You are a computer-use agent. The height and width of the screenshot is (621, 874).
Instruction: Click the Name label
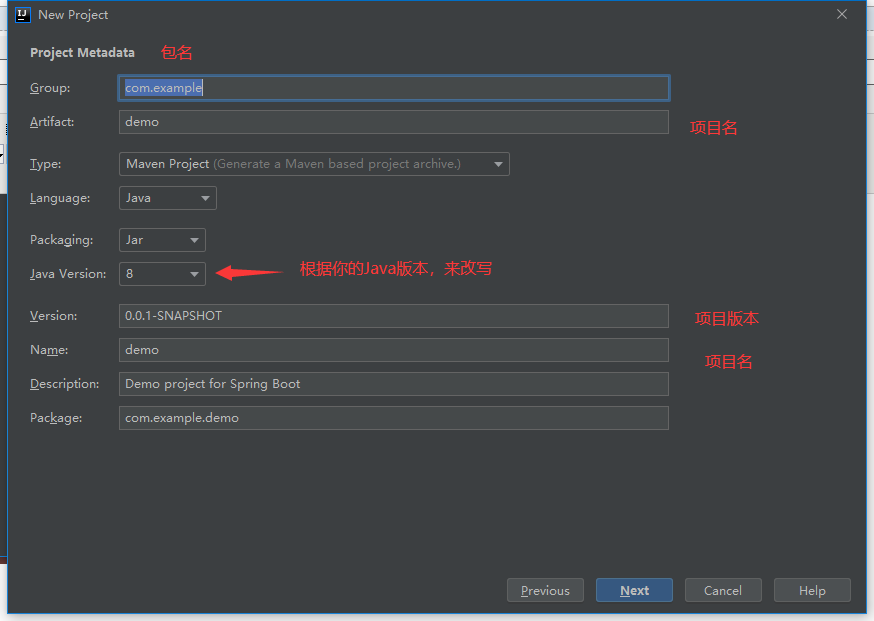[x=49, y=350]
